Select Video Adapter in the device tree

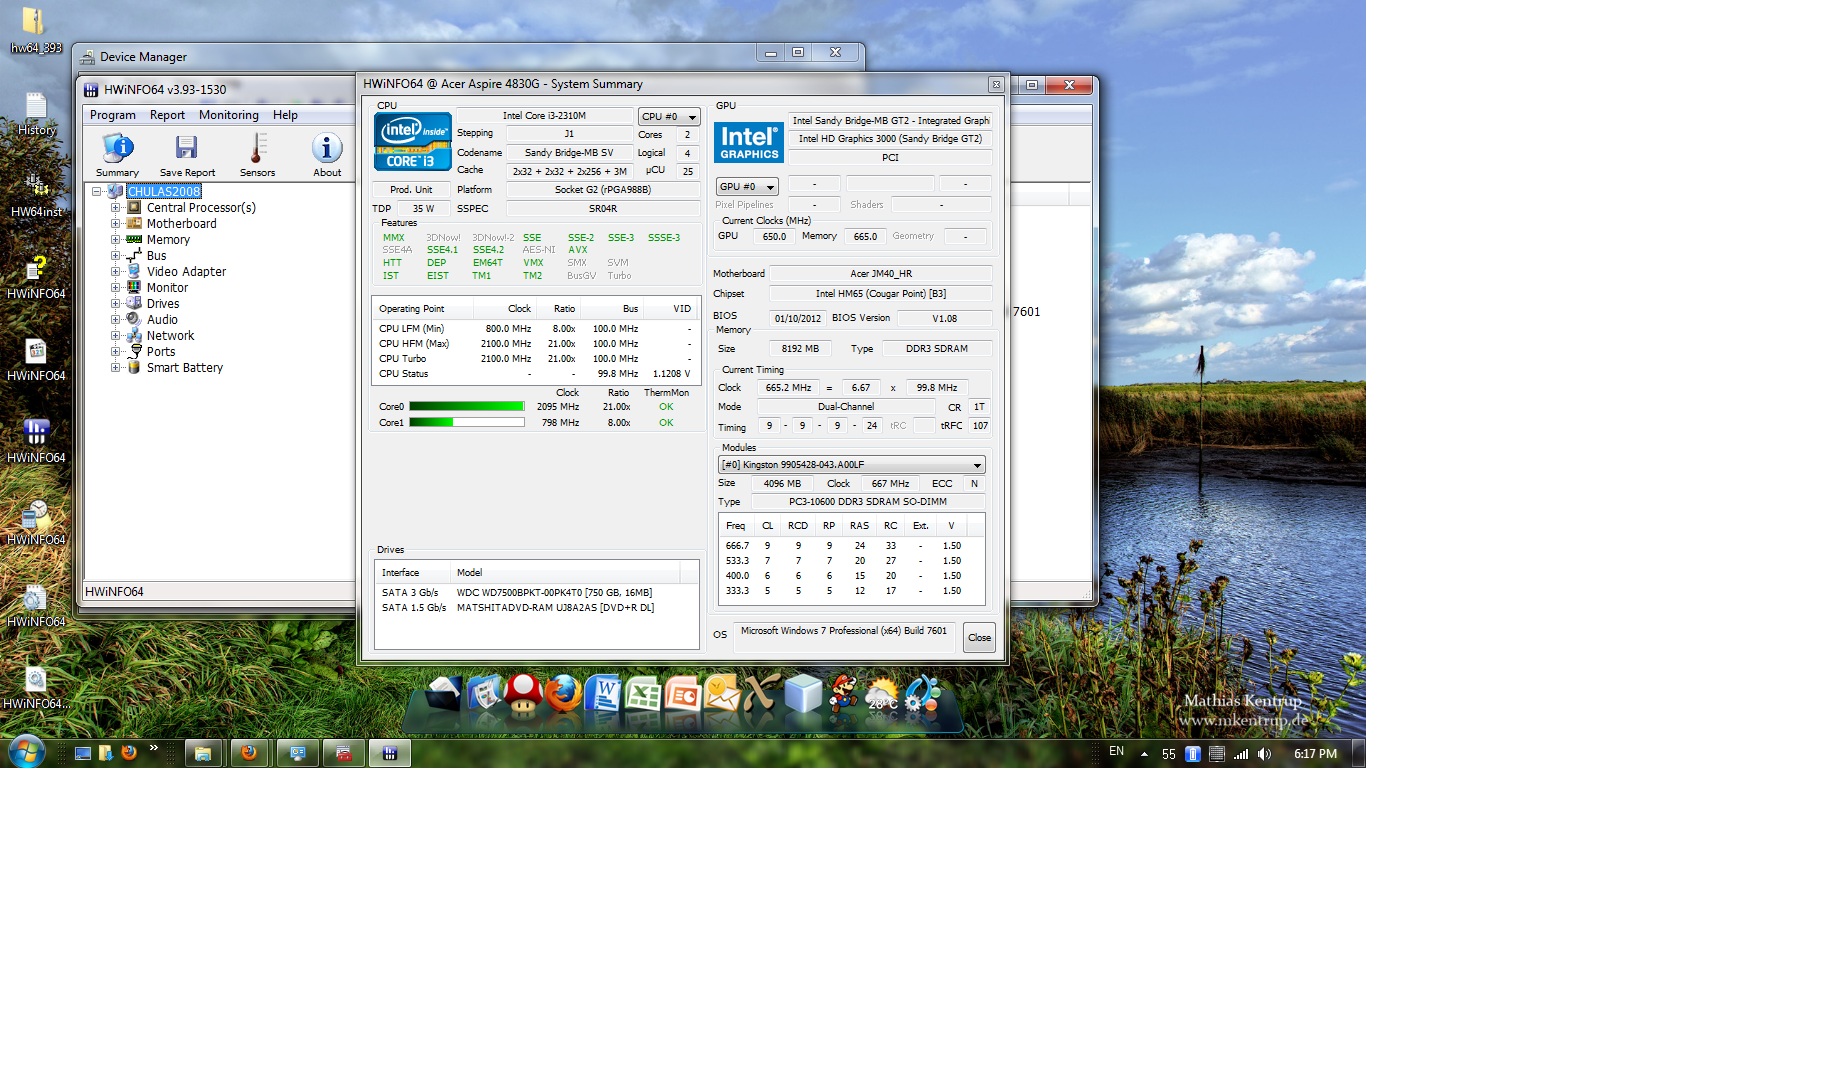click(186, 272)
